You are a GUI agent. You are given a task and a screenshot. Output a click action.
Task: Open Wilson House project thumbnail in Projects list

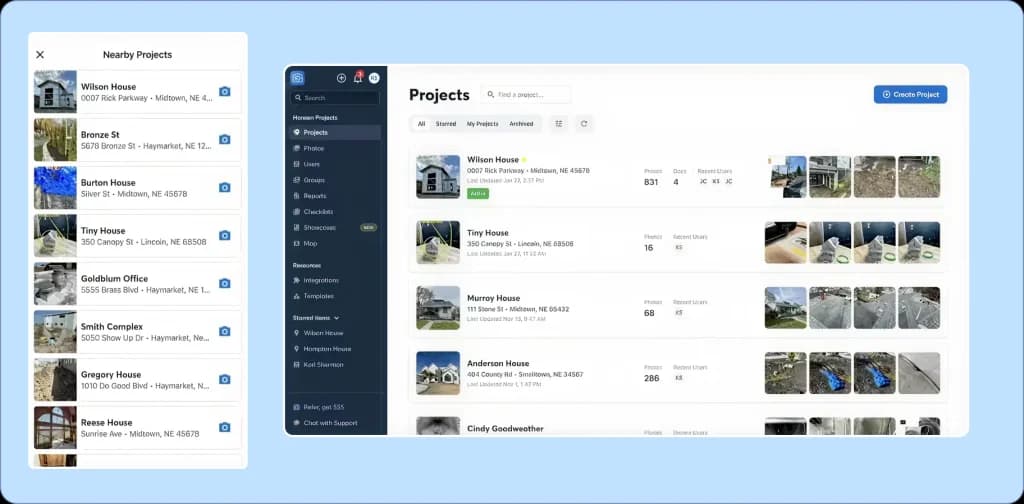click(438, 177)
